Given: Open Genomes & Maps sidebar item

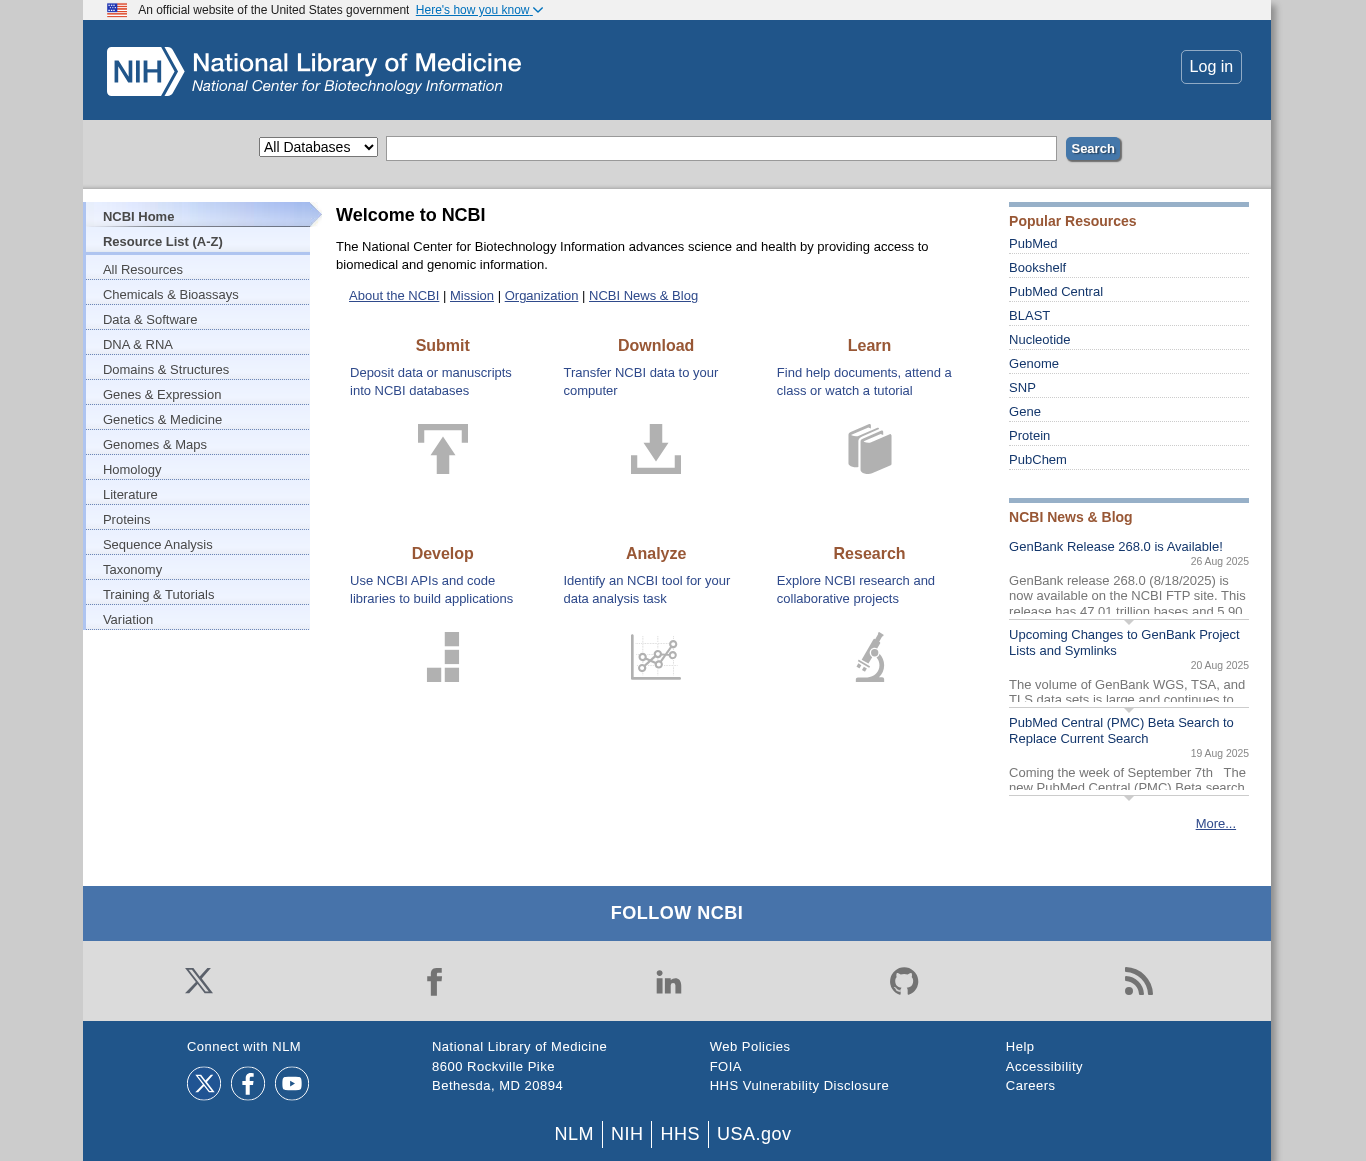Looking at the screenshot, I should (197, 444).
